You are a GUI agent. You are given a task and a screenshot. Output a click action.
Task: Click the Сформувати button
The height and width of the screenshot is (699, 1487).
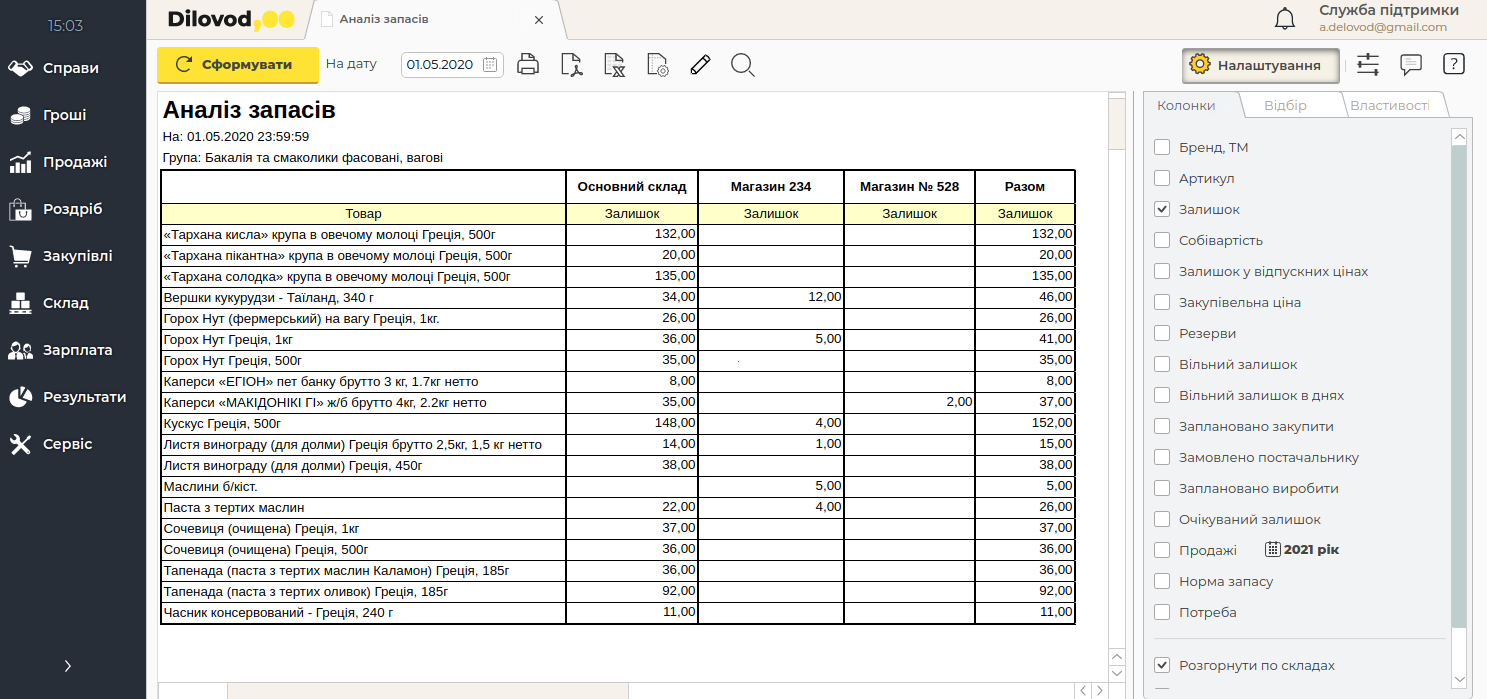[238, 64]
